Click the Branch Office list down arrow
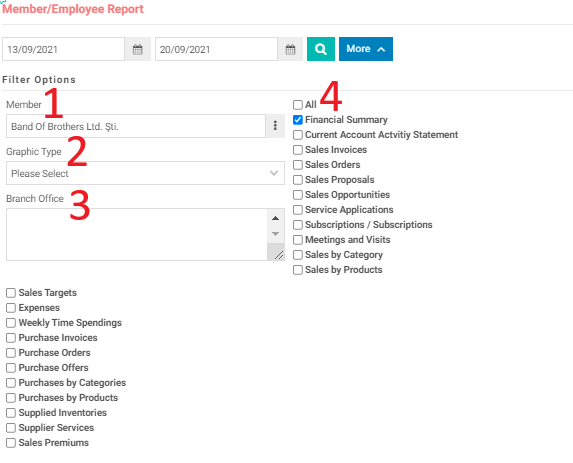 click(x=276, y=234)
